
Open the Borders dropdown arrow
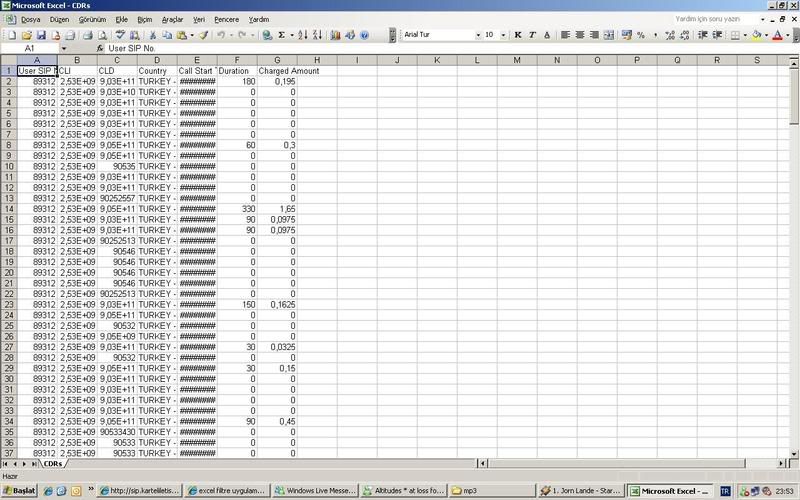point(745,35)
